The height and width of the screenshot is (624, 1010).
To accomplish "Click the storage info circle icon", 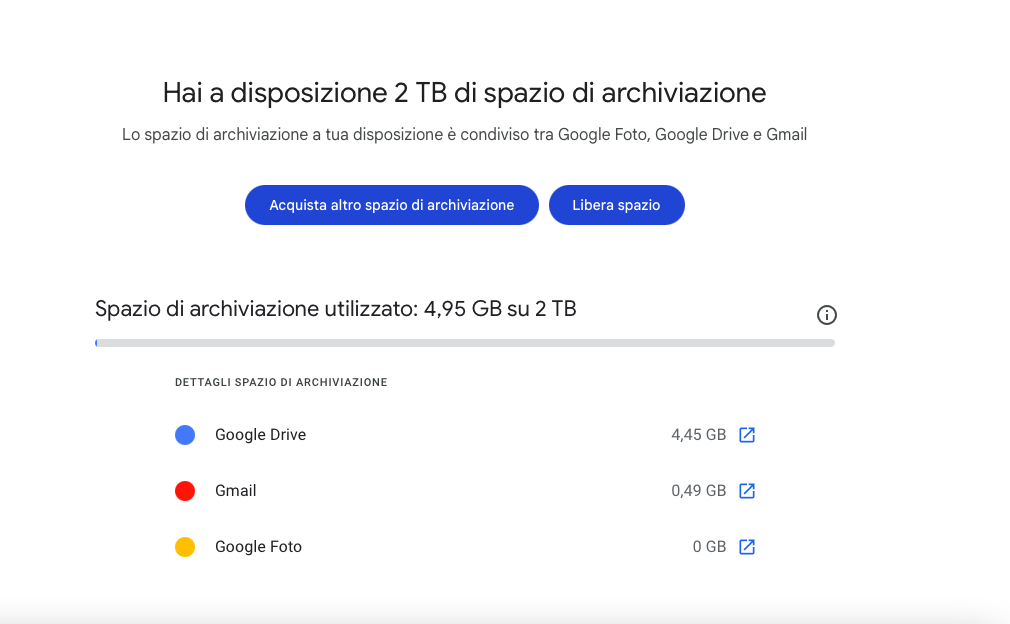I will 826,315.
